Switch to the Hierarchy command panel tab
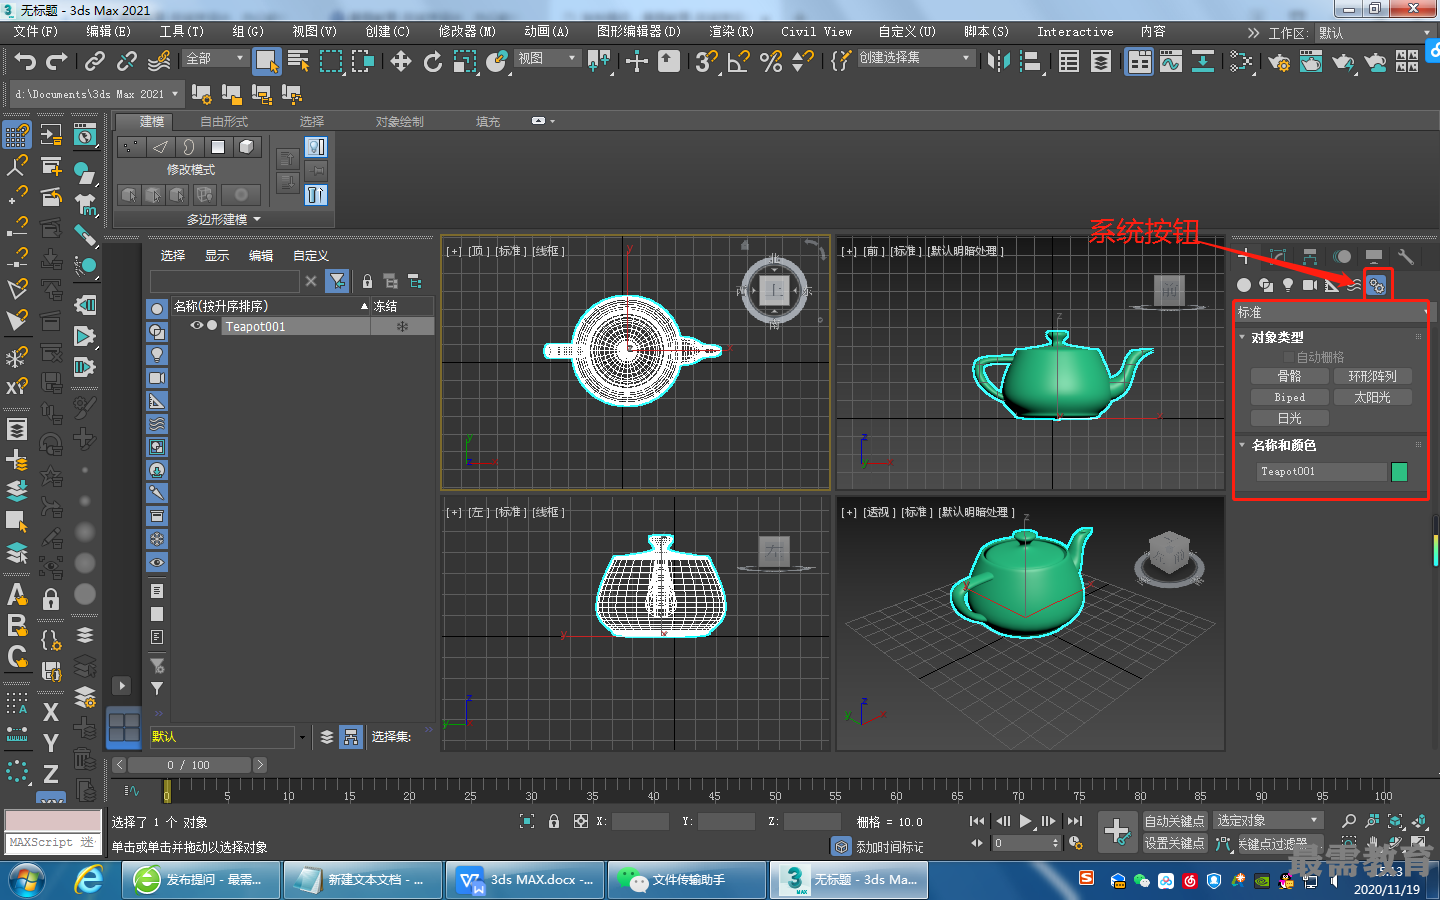Viewport: 1440px width, 900px height. pyautogui.click(x=1309, y=257)
